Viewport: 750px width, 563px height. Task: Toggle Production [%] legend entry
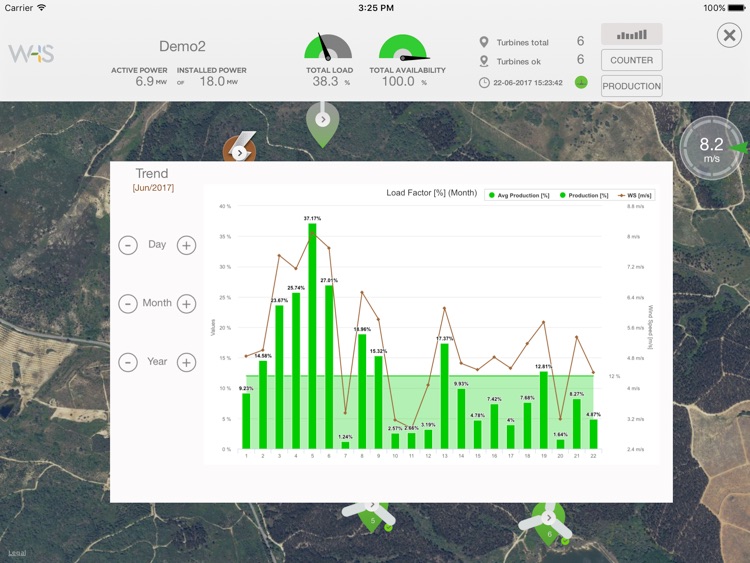point(584,195)
